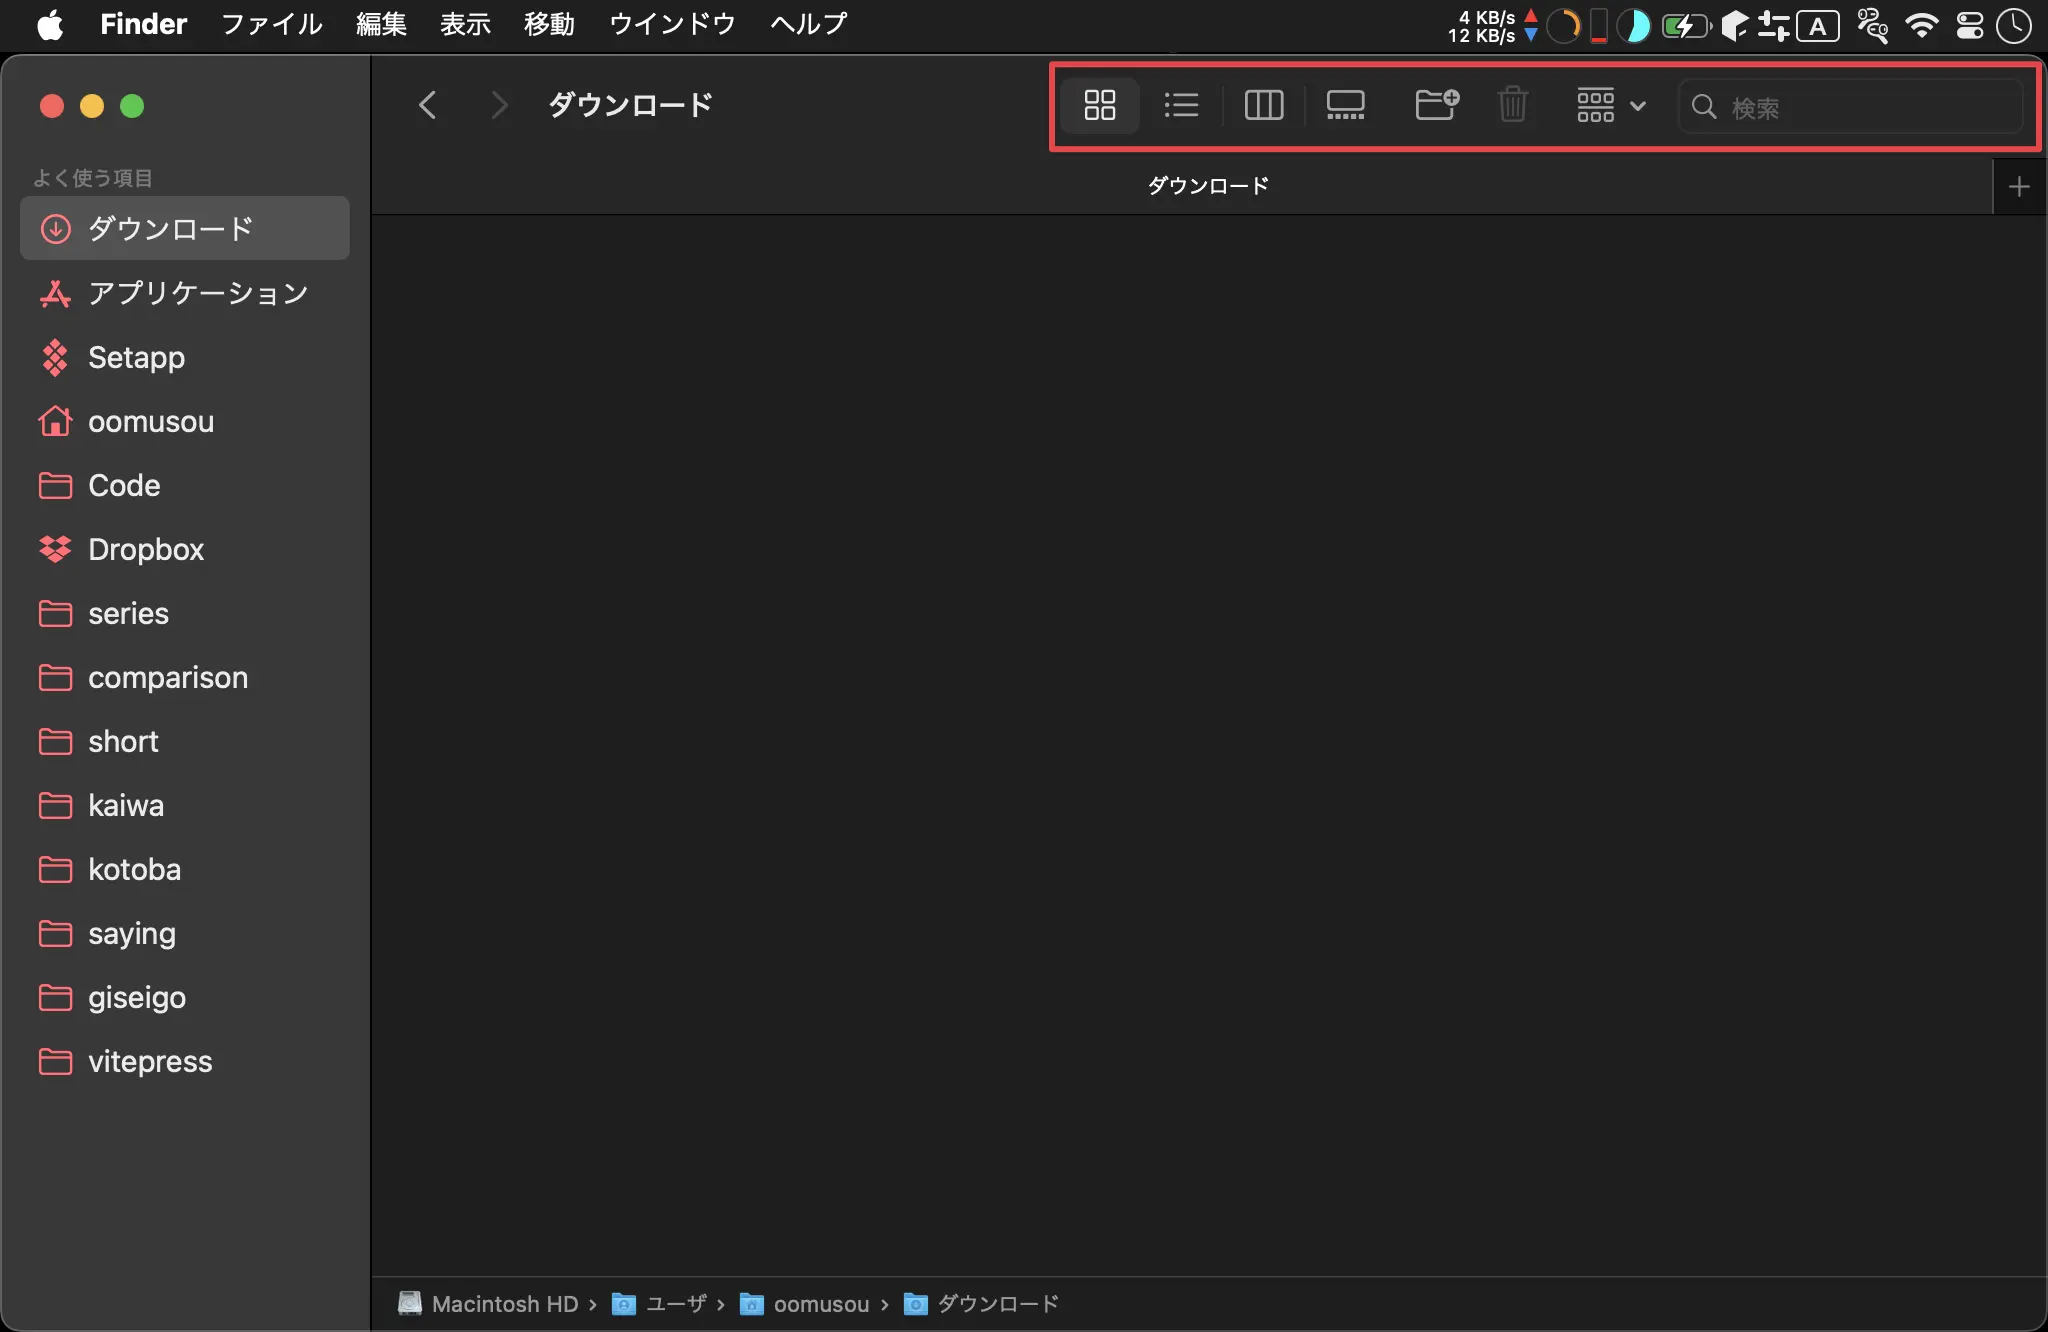Viewport: 2048px width, 1332px height.
Task: Click the 検索 search field
Action: coord(1851,107)
